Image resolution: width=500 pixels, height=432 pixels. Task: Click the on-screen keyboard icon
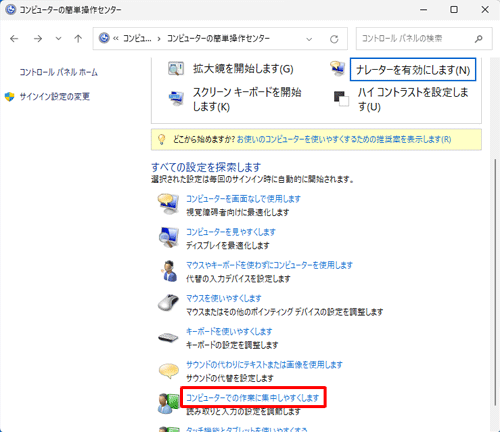176,98
